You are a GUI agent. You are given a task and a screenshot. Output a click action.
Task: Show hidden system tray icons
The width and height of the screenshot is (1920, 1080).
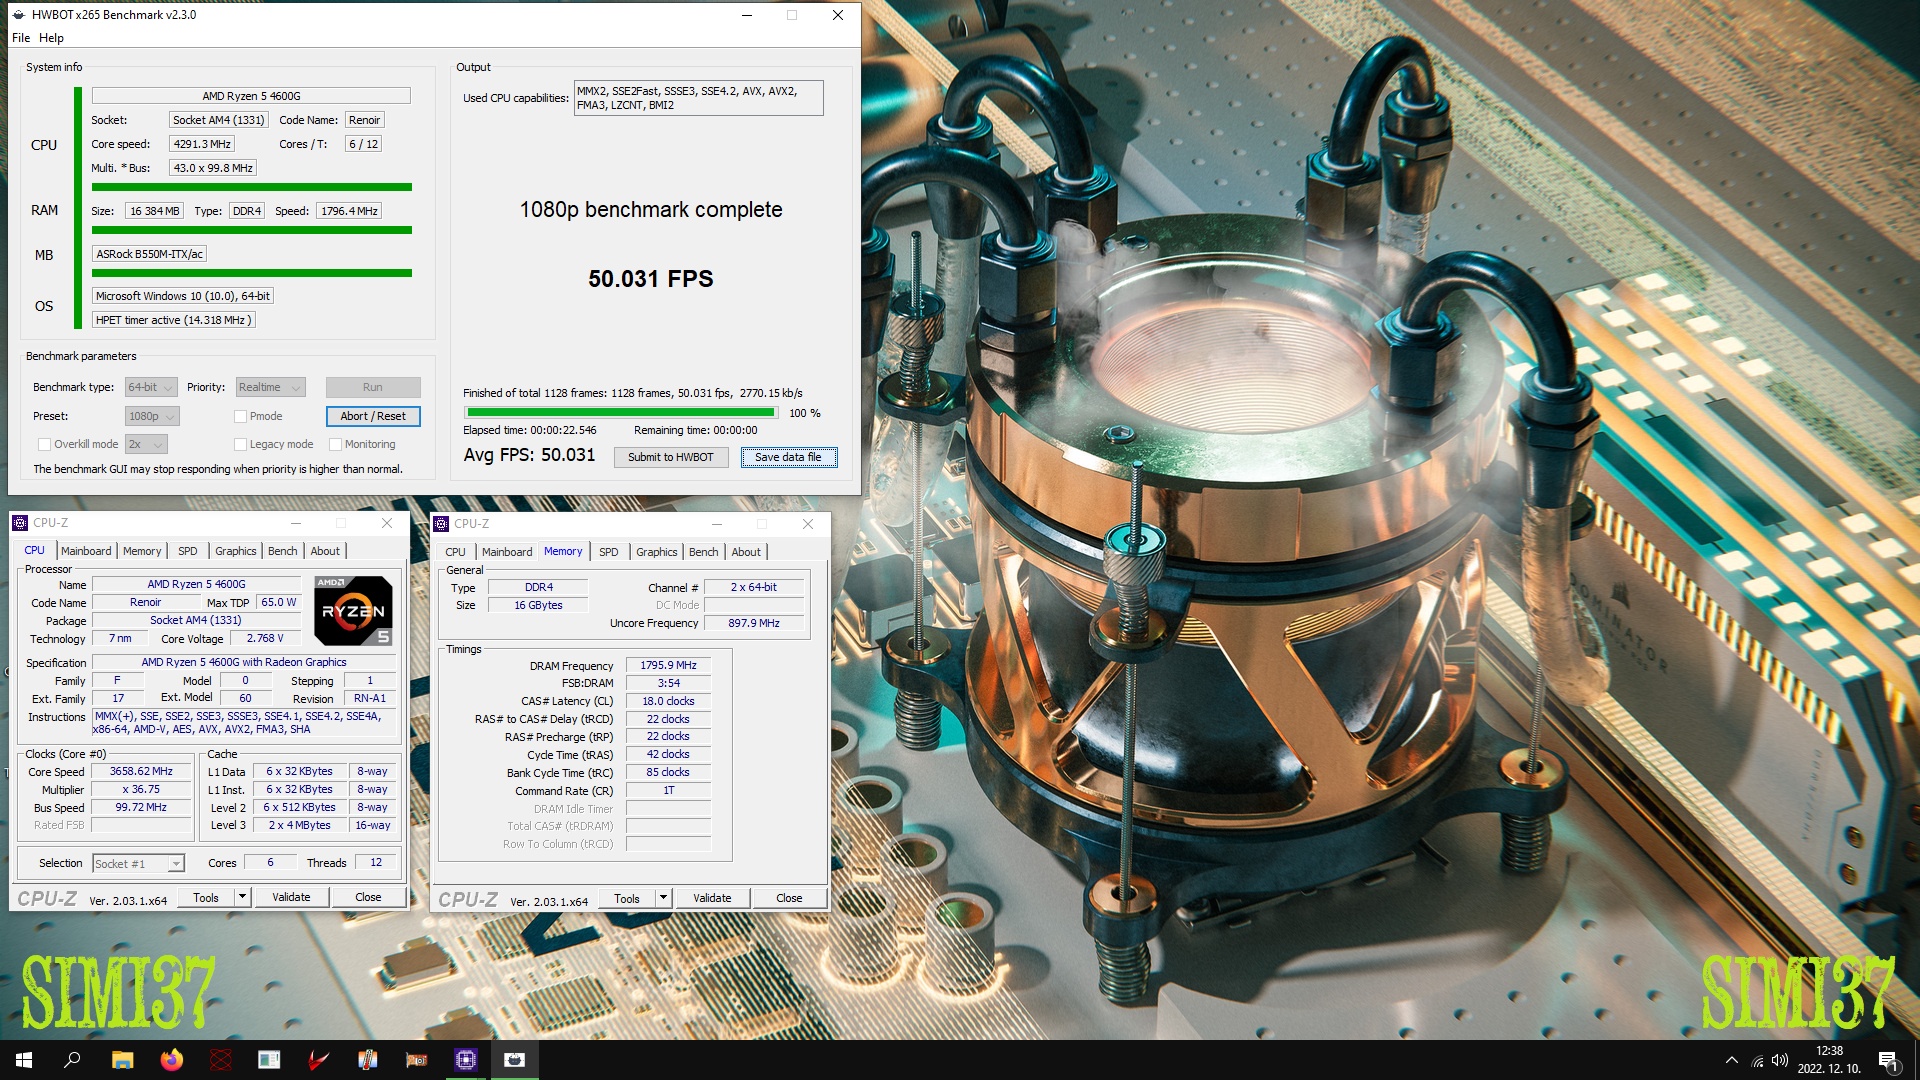tap(1732, 1060)
